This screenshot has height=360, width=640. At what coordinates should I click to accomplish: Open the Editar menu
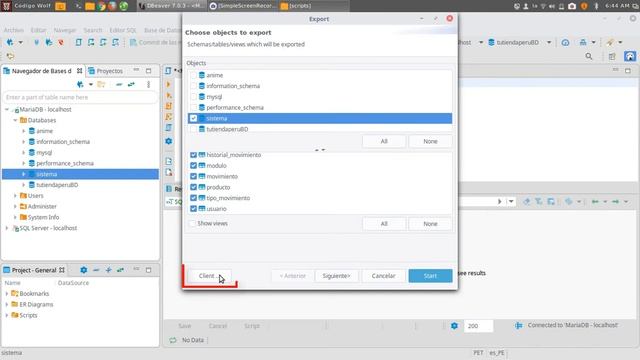(x=38, y=30)
